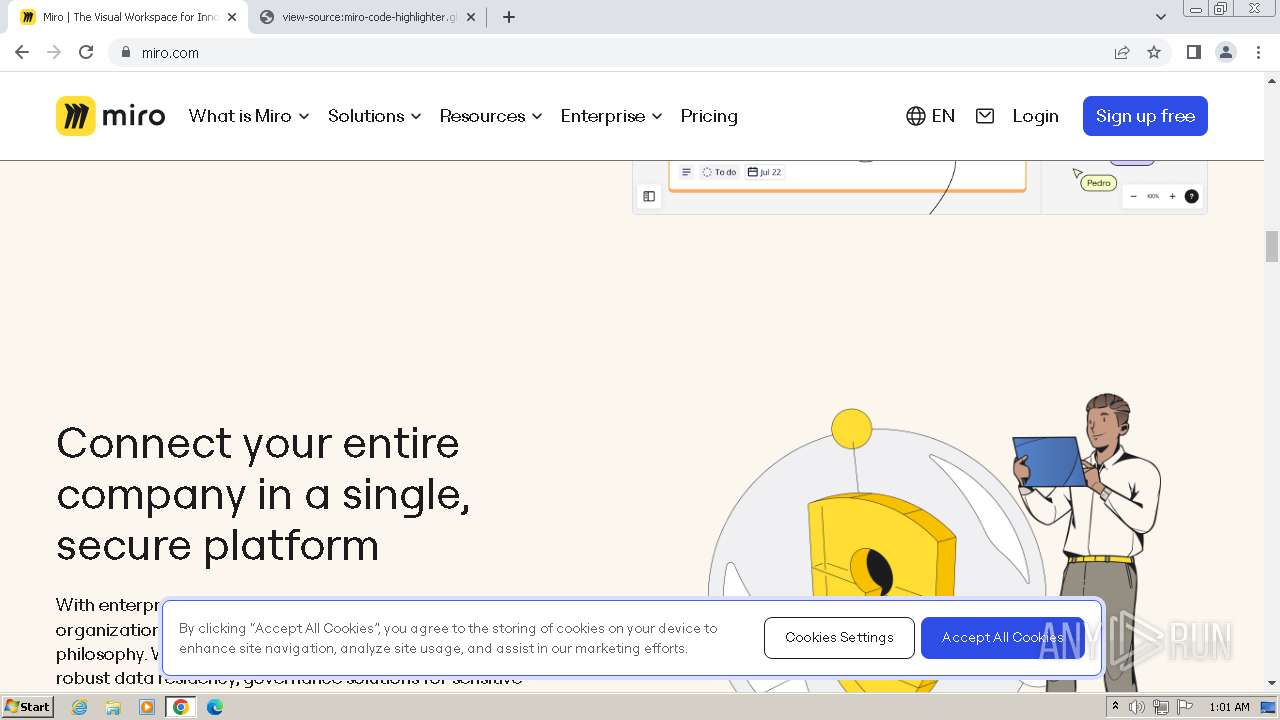1280x720 pixels.
Task: Expand the Resources menu
Action: [491, 116]
